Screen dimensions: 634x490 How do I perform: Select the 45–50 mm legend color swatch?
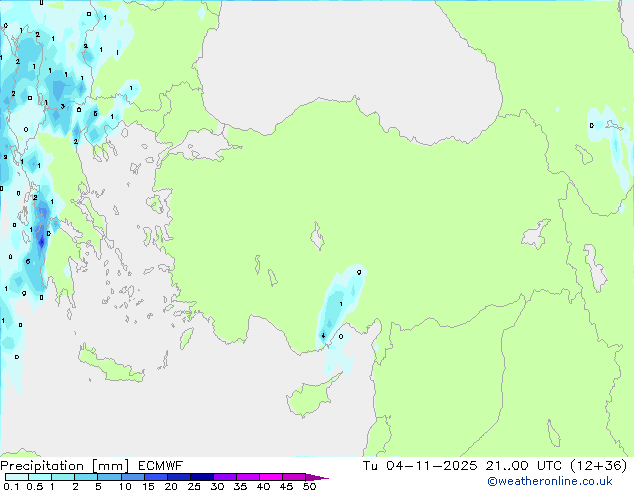294,477
